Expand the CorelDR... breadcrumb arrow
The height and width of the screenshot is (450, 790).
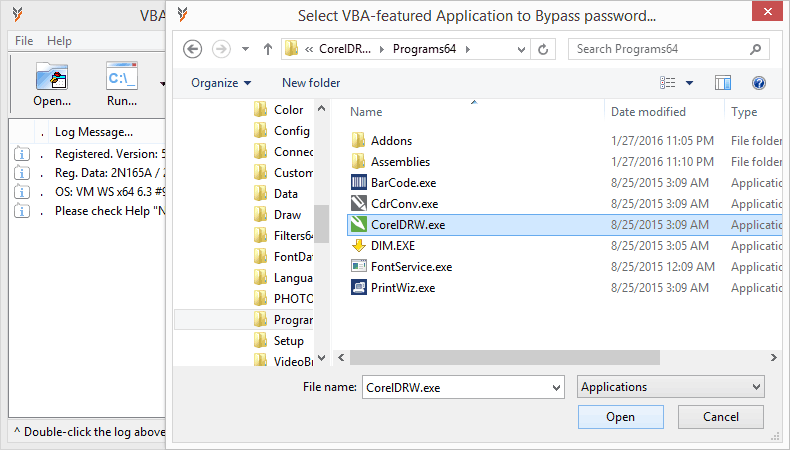(381, 49)
